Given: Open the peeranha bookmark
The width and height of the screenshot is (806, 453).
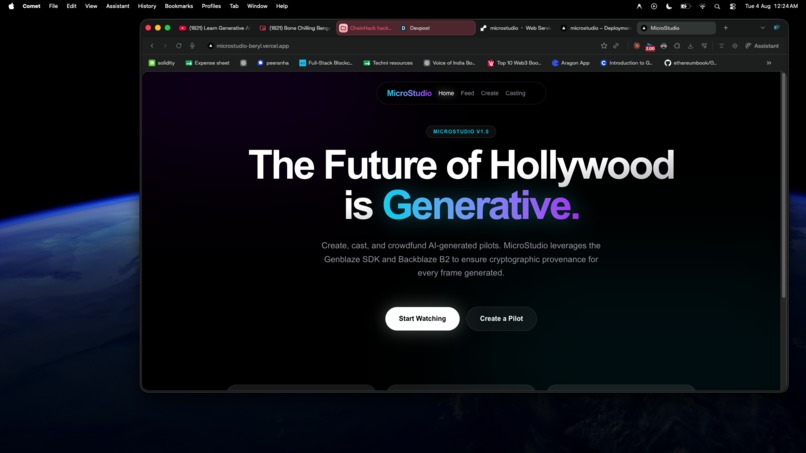Looking at the screenshot, I should pyautogui.click(x=273, y=63).
